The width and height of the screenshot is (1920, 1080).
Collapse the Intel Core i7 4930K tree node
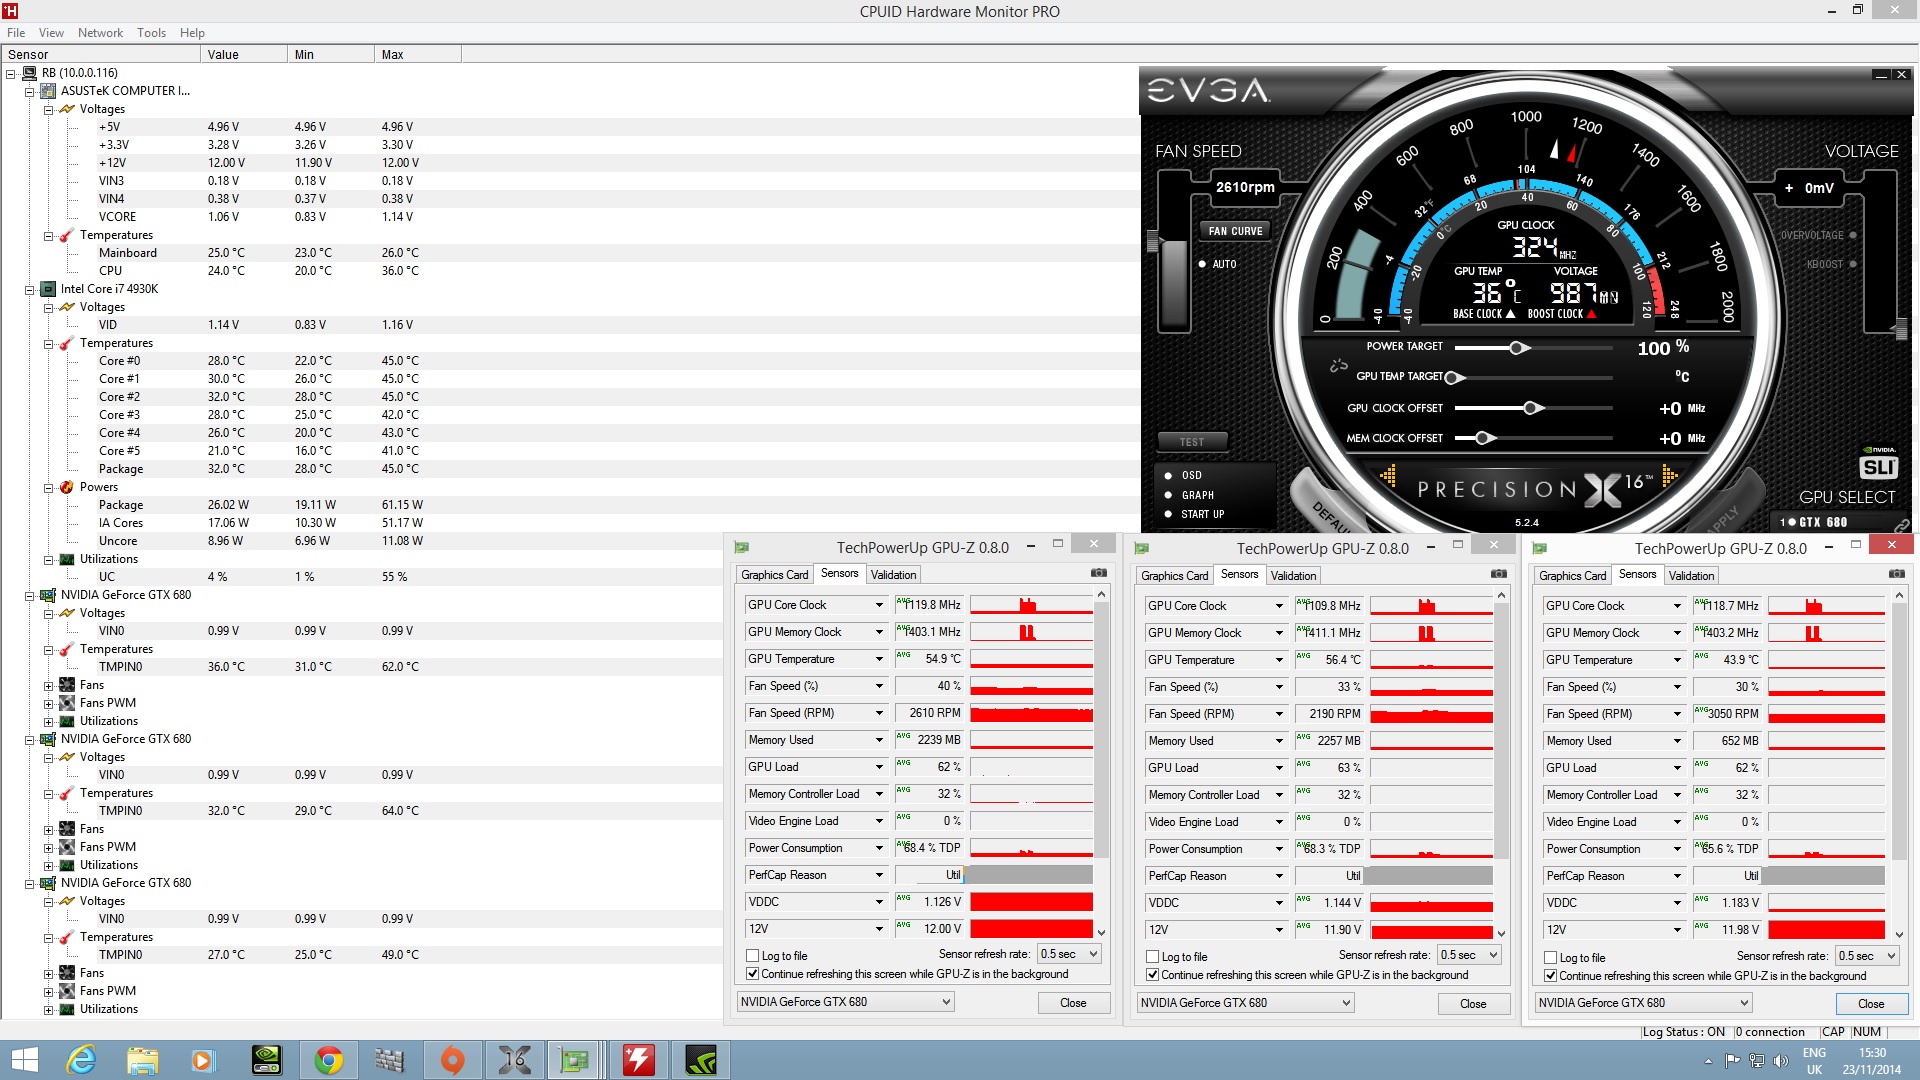coord(30,290)
